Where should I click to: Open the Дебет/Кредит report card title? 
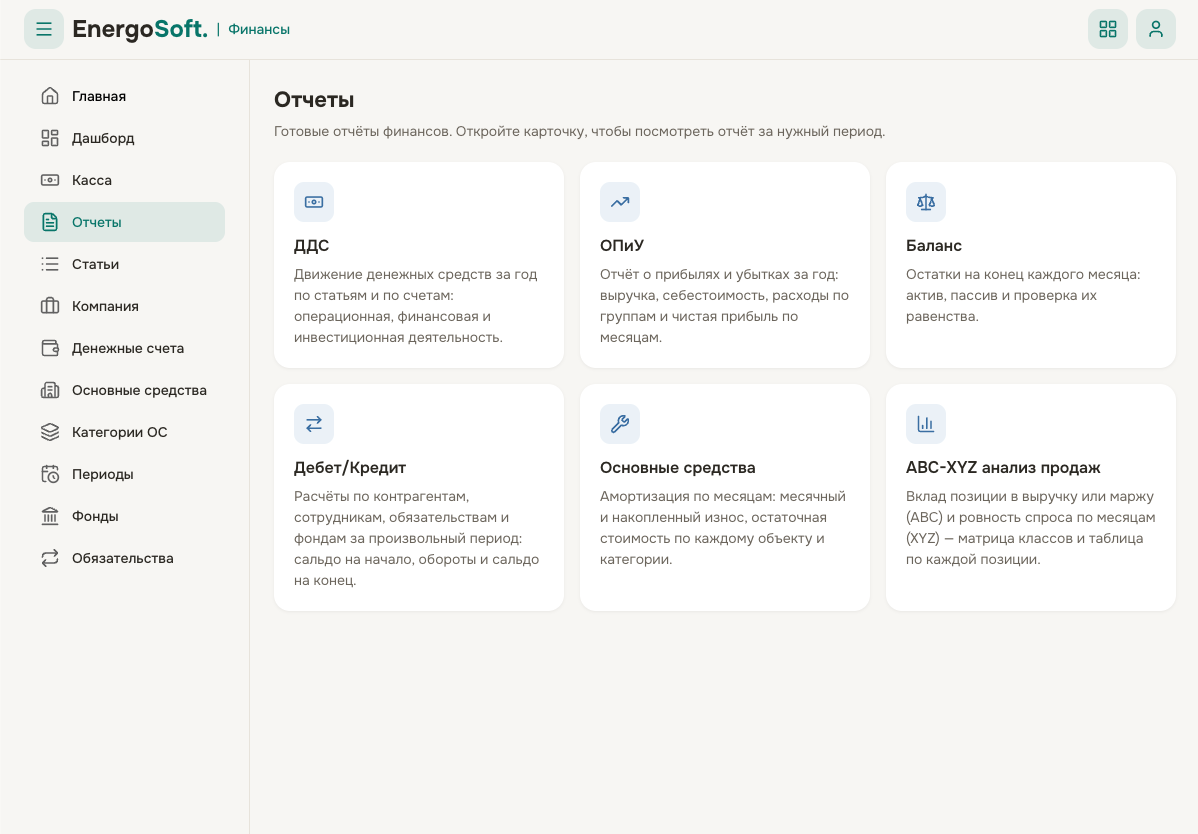click(x=350, y=467)
